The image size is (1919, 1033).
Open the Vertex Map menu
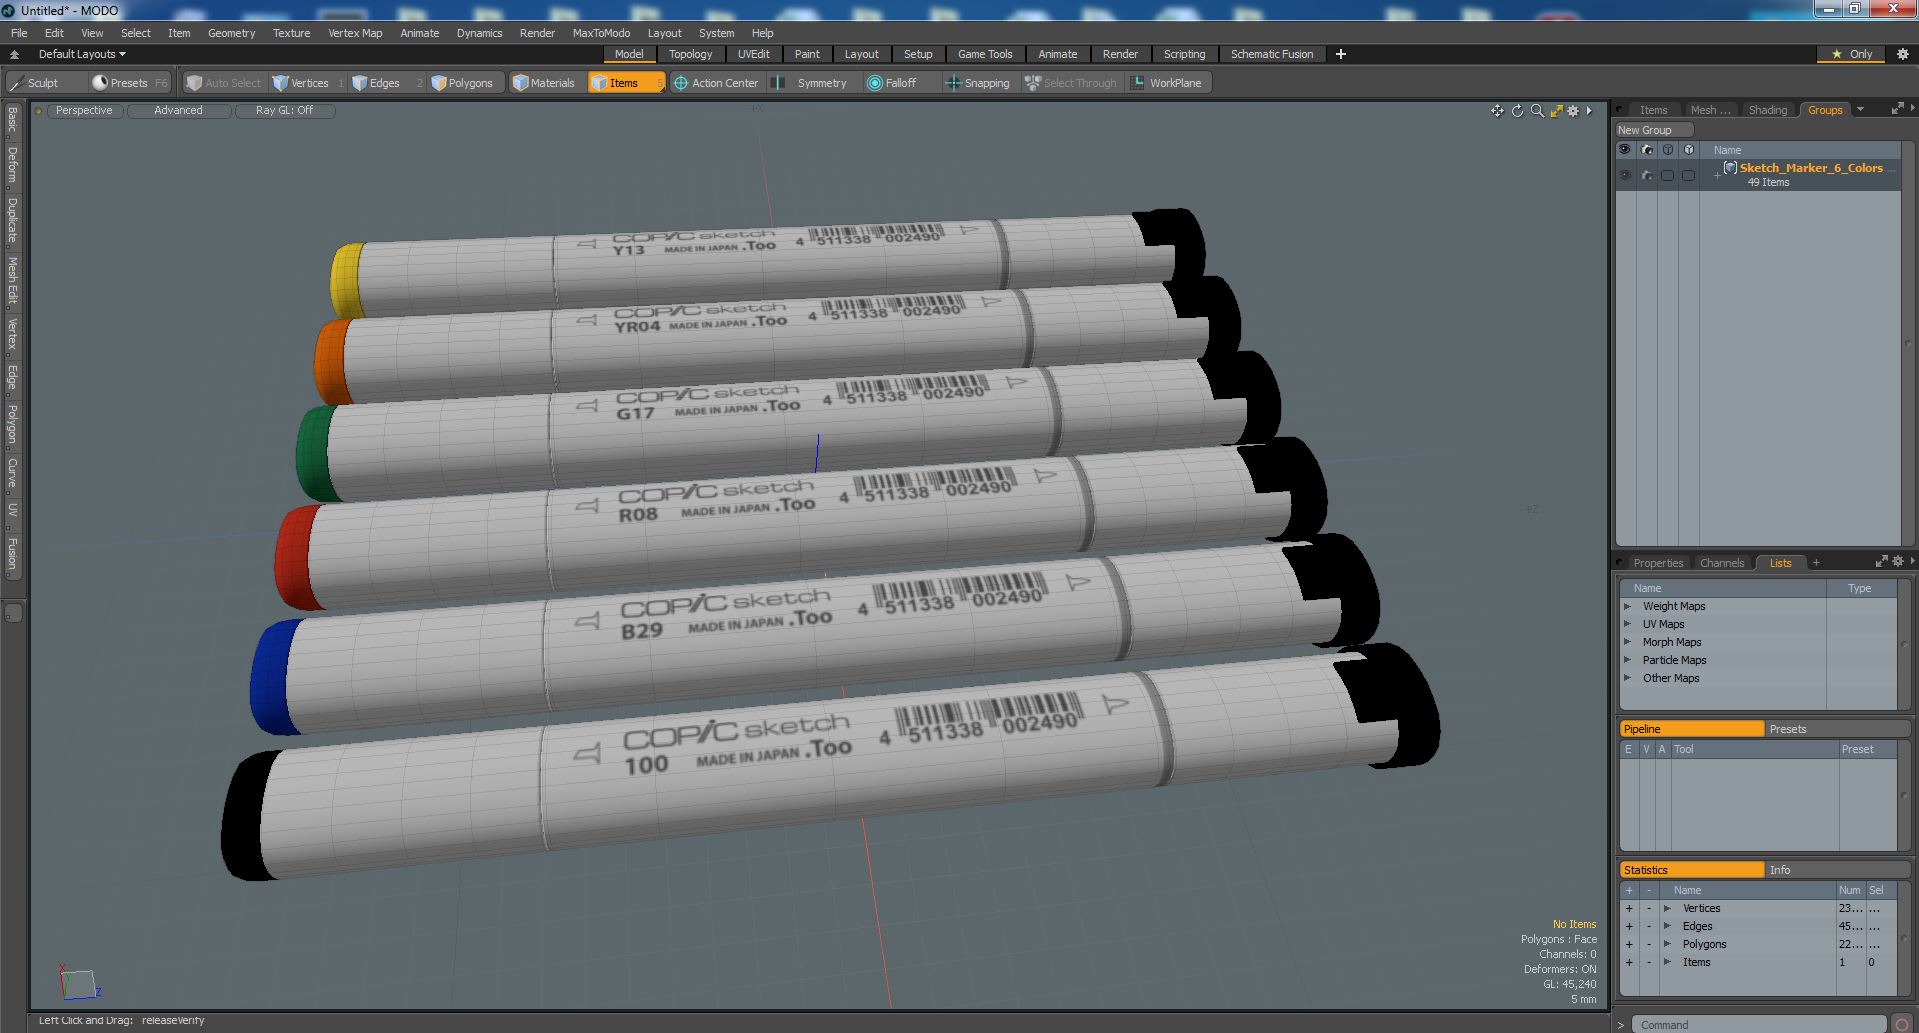[x=355, y=33]
